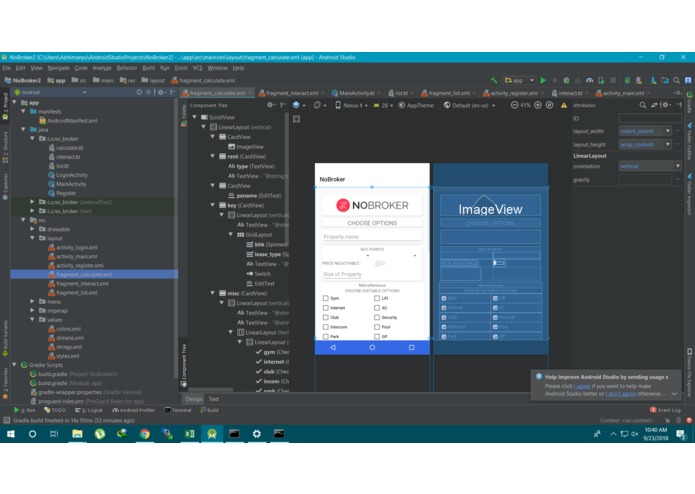695x494 pixels.
Task: Search attributes with the magnifier in the Attributes panel
Action: click(x=643, y=105)
